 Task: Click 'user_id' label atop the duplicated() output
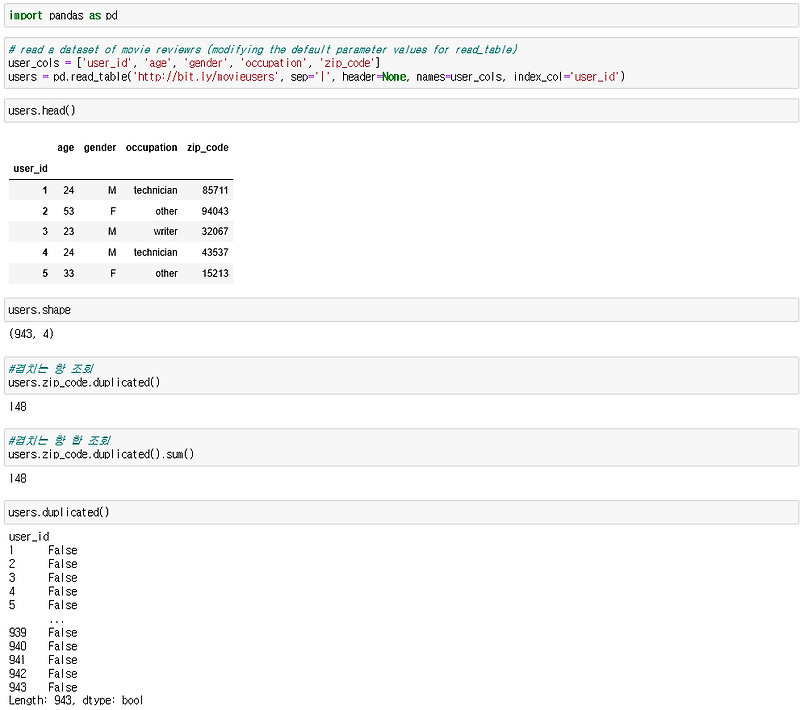point(29,537)
